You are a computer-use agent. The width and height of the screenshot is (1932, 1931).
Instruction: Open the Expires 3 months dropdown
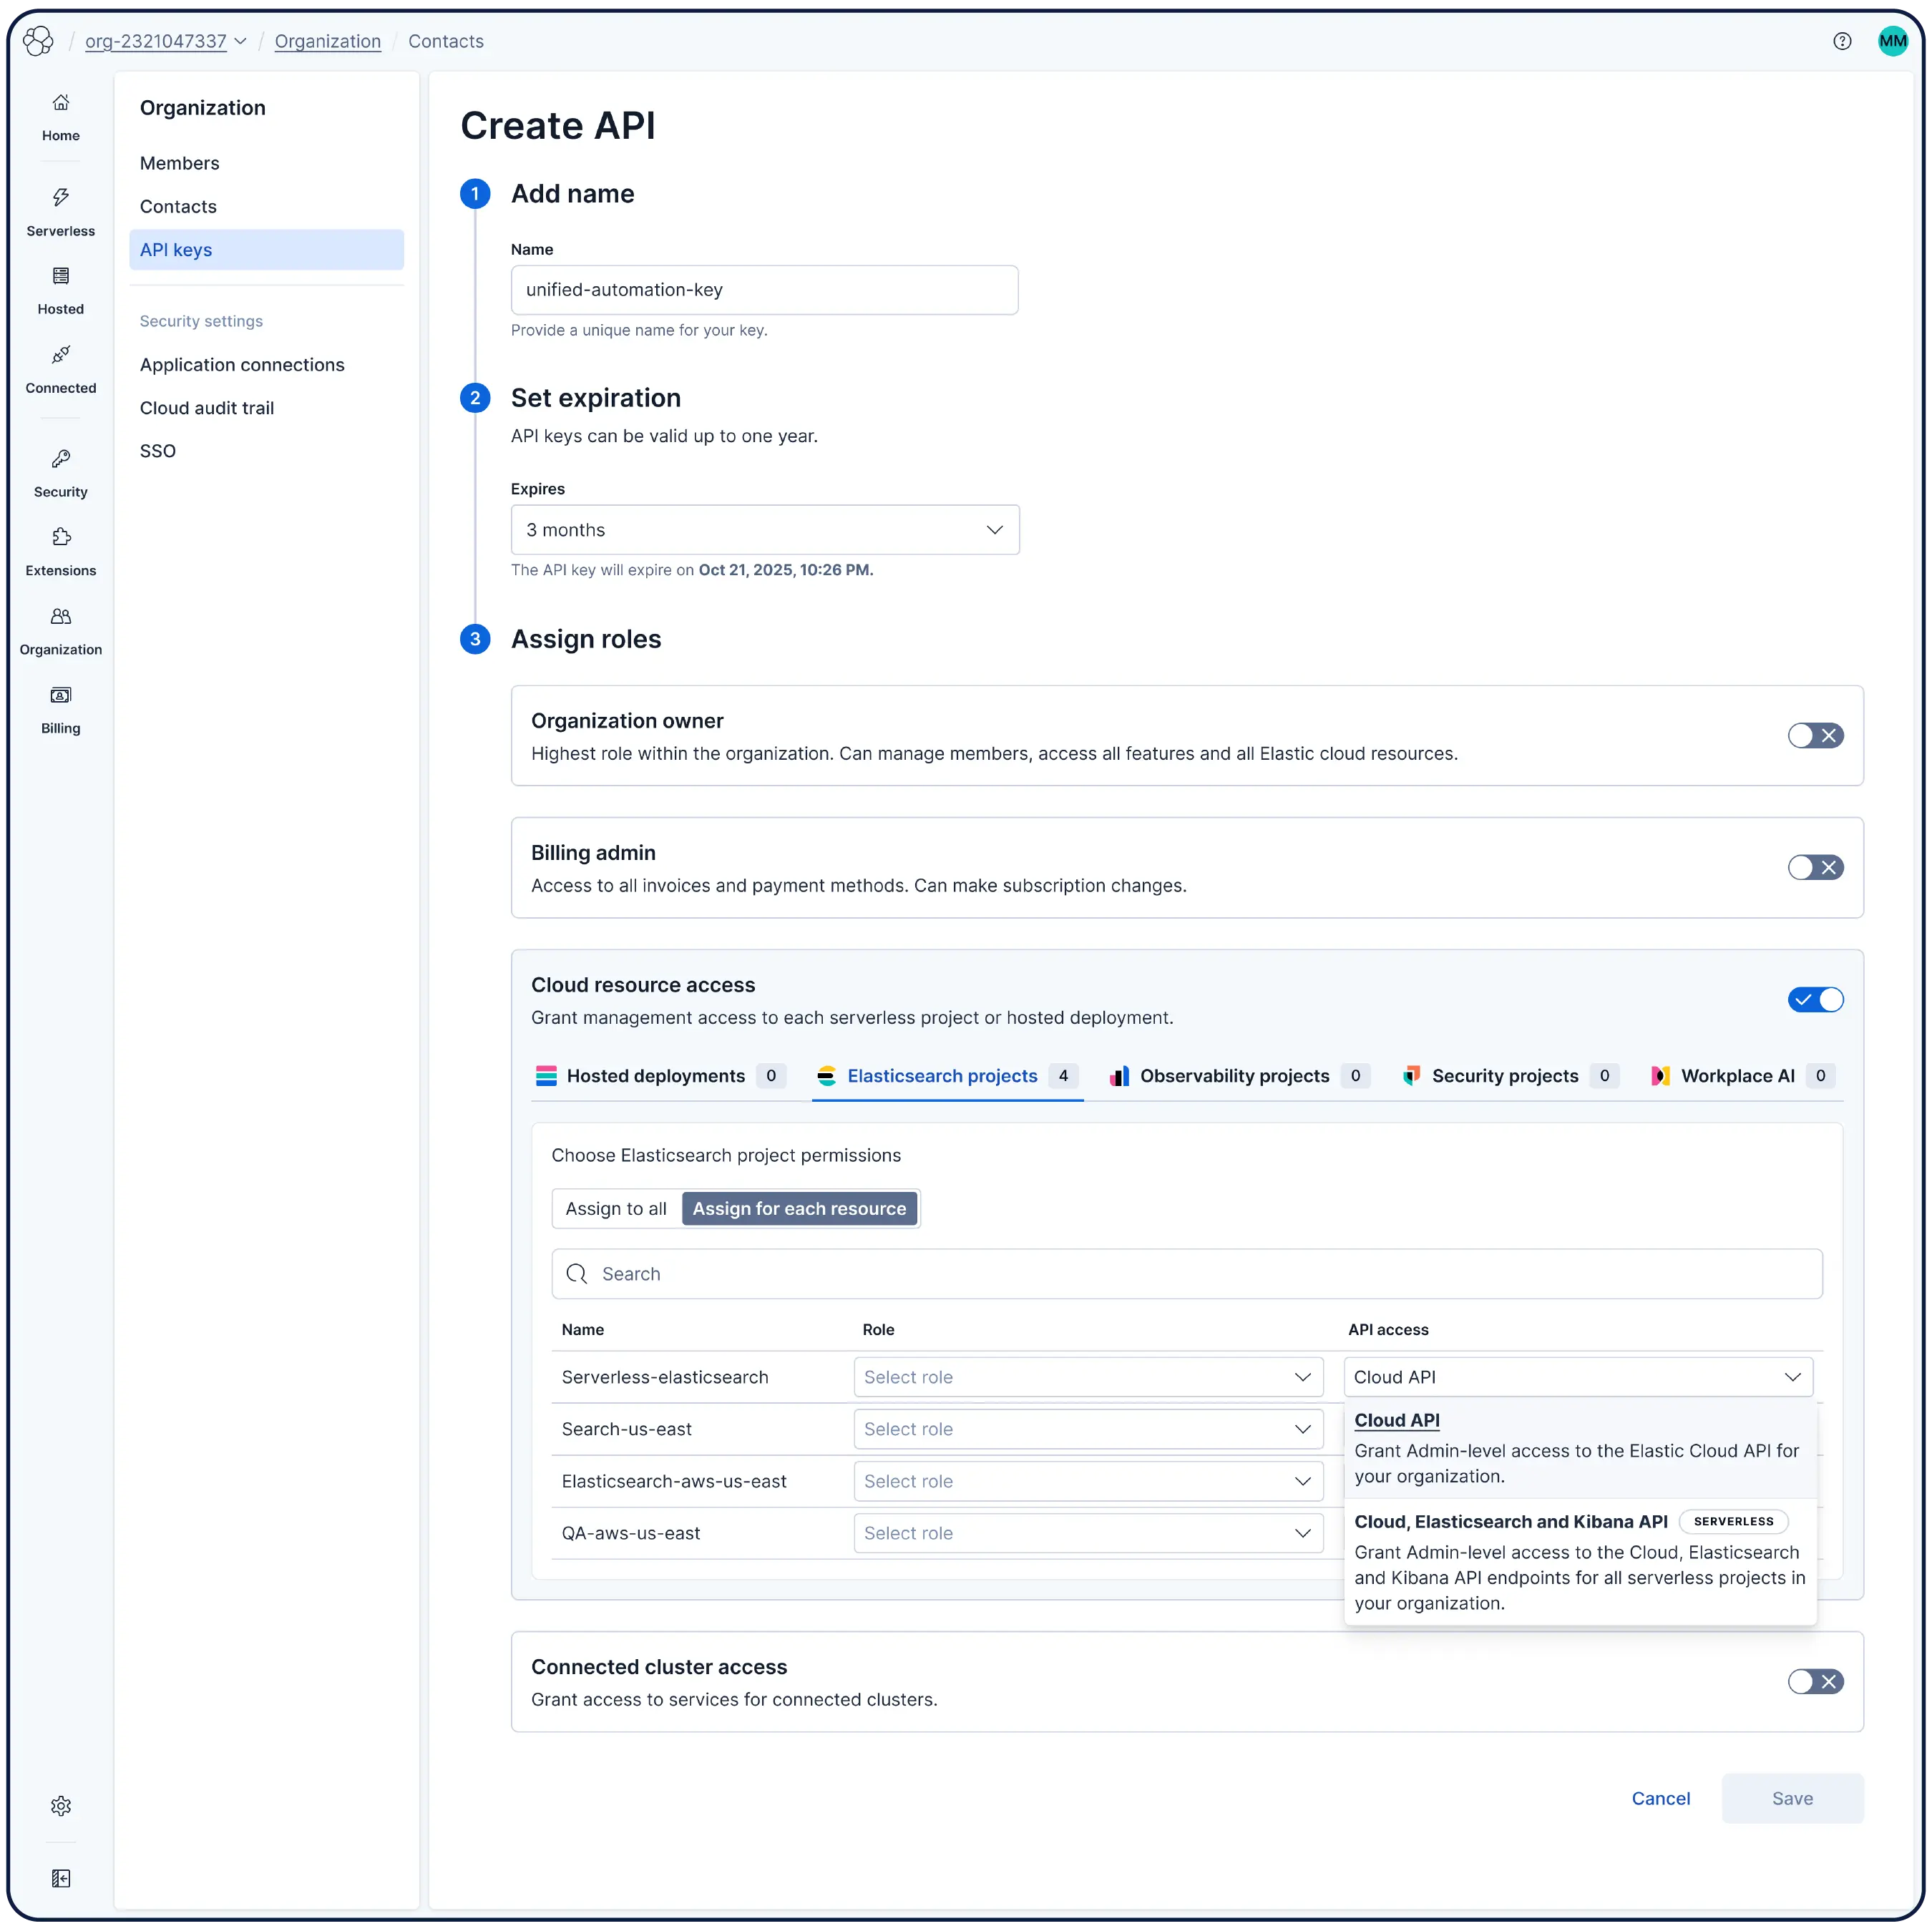765,530
